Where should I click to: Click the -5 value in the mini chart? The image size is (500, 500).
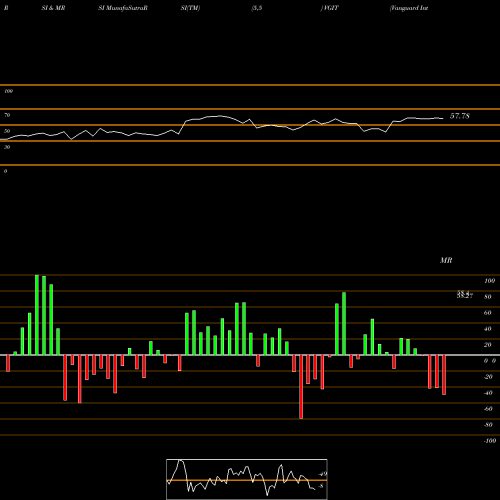coord(321,486)
